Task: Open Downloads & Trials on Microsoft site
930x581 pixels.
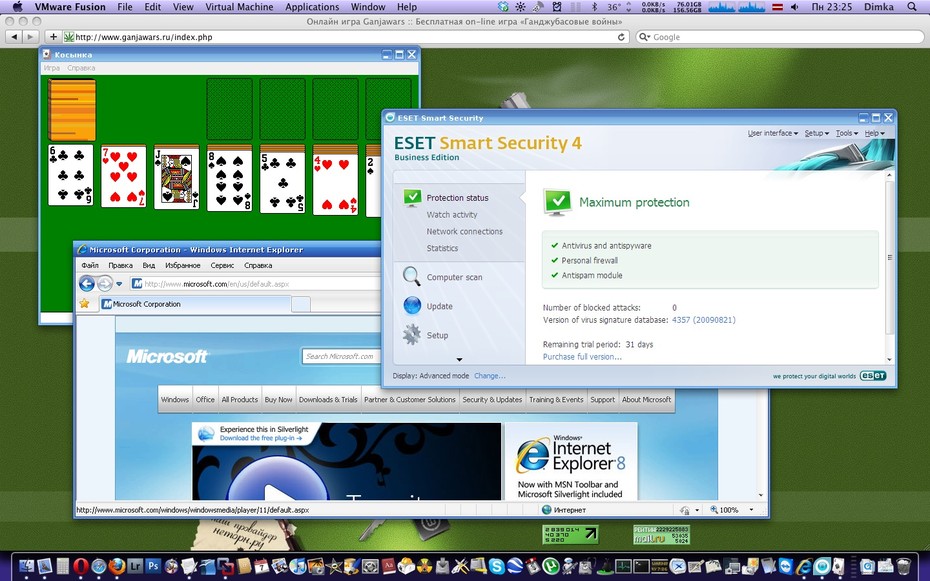Action: click(328, 400)
